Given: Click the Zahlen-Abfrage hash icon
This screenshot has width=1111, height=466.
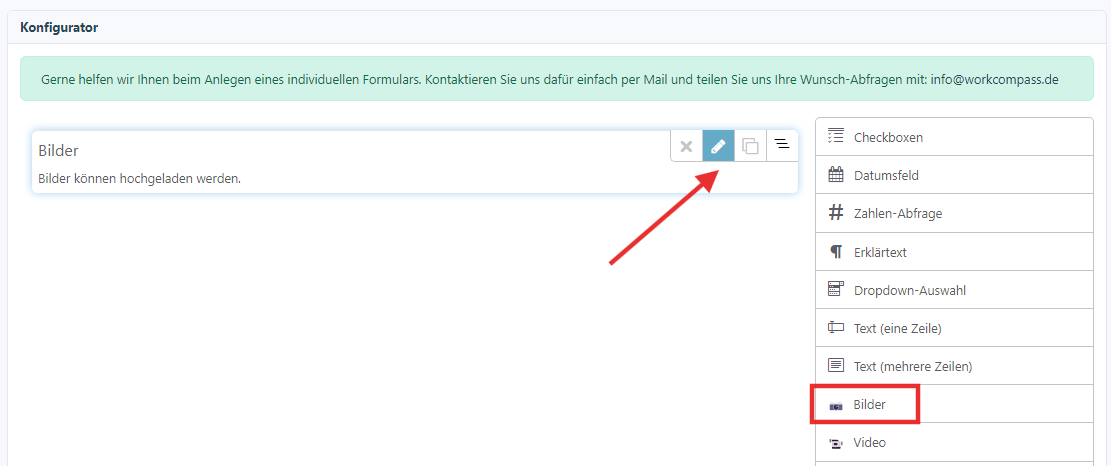Looking at the screenshot, I should pyautogui.click(x=836, y=212).
